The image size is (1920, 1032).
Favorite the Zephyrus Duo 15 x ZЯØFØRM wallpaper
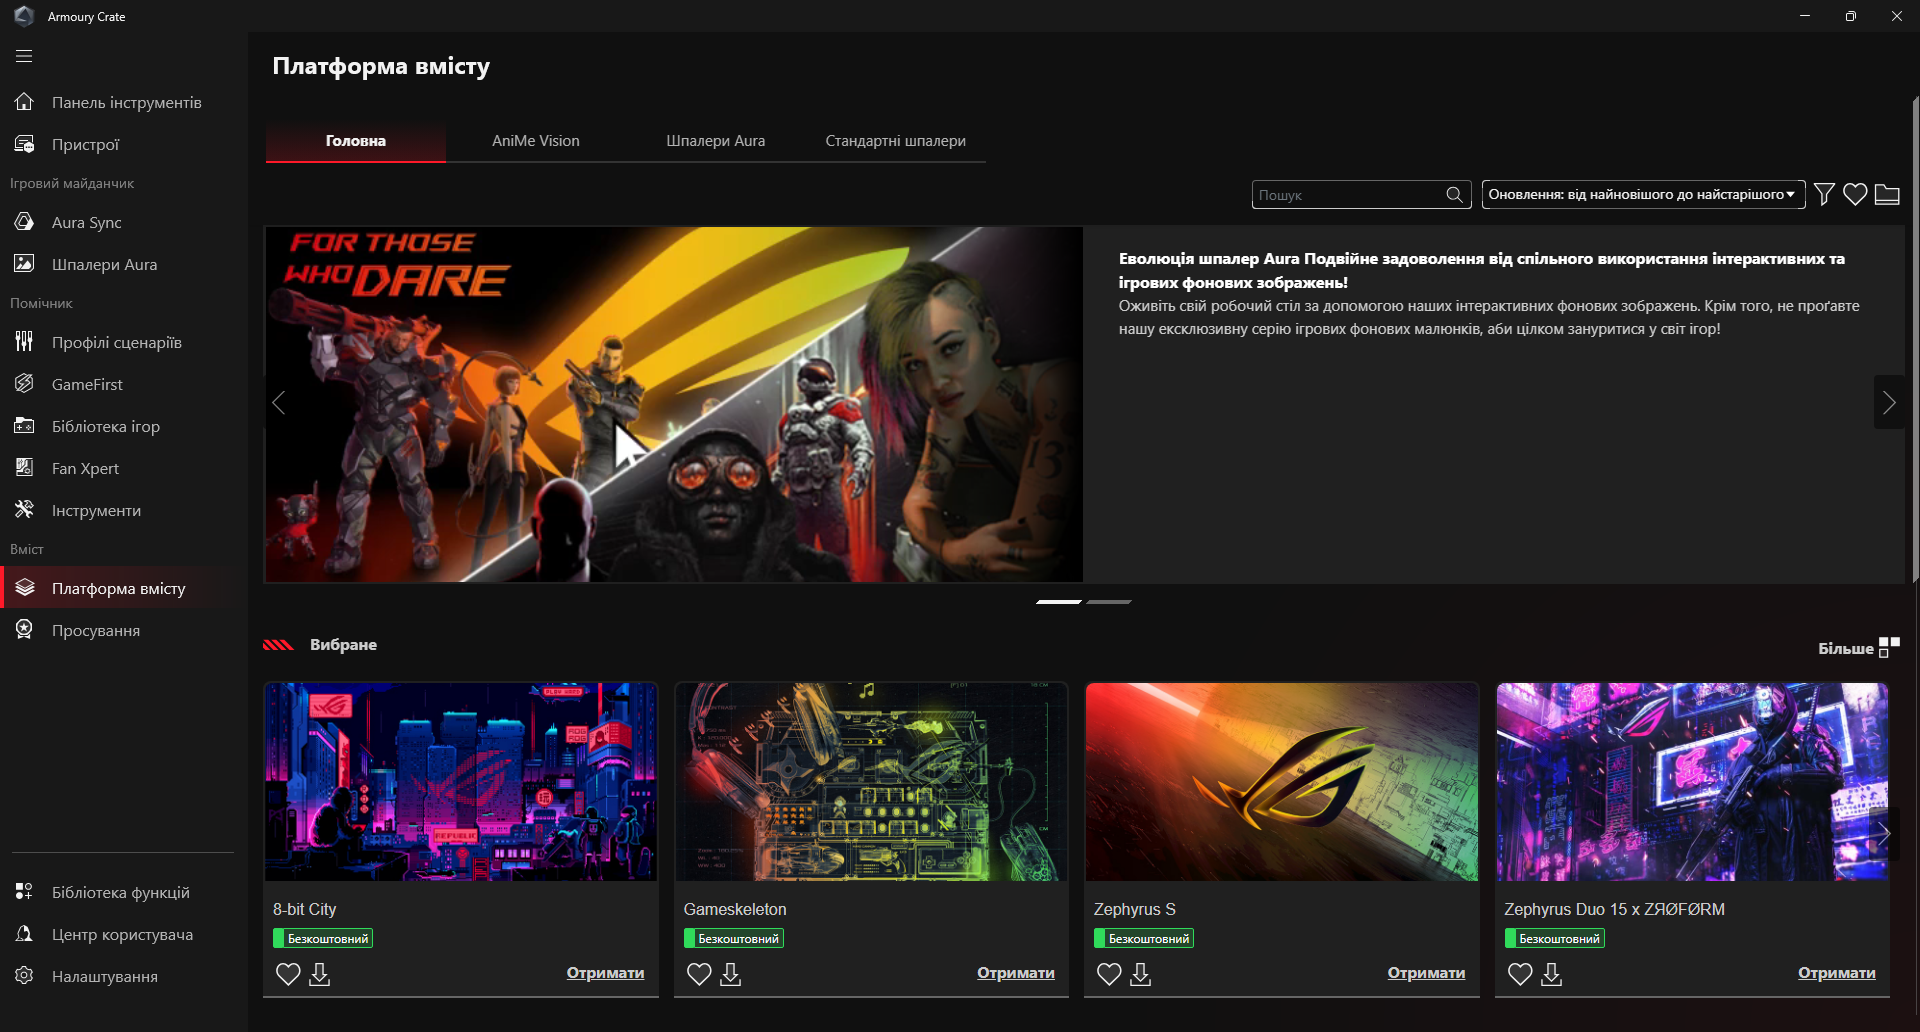1520,974
